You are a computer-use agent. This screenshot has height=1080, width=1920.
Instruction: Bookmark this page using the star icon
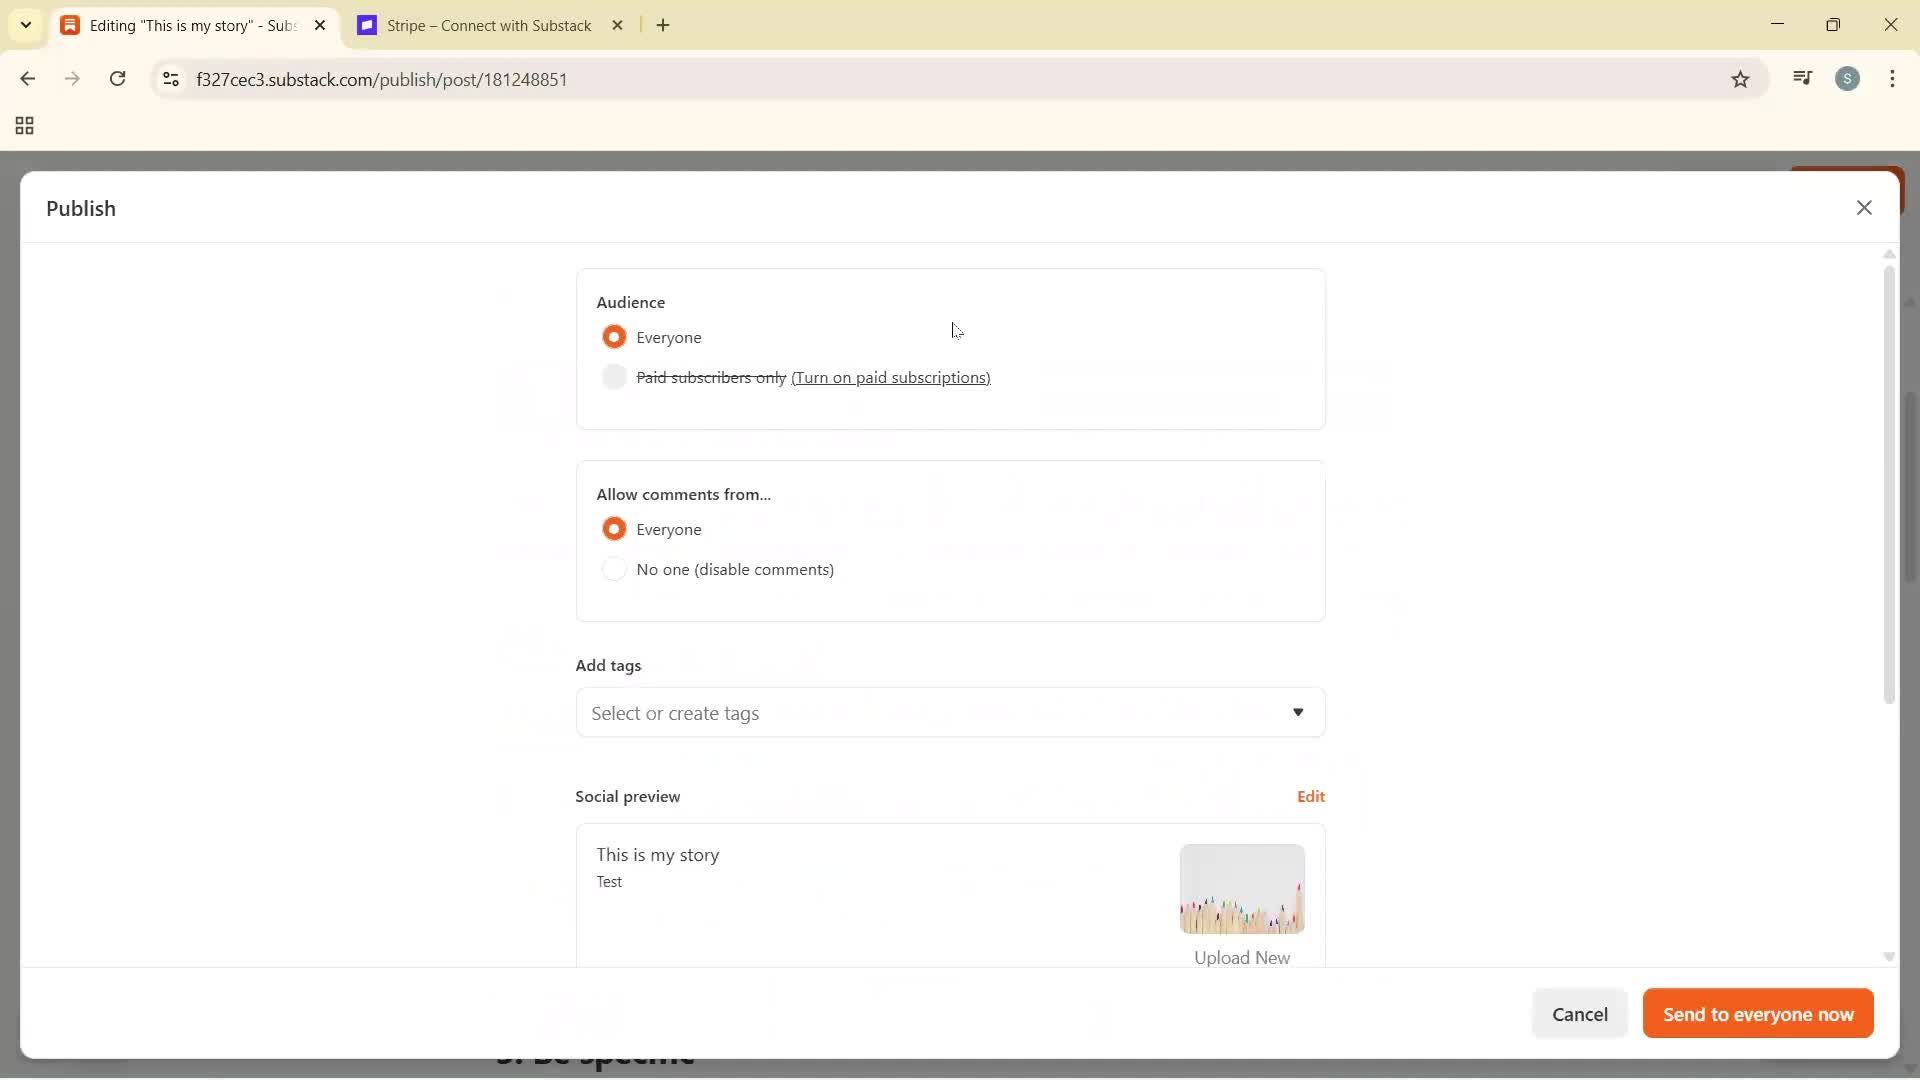(1740, 79)
